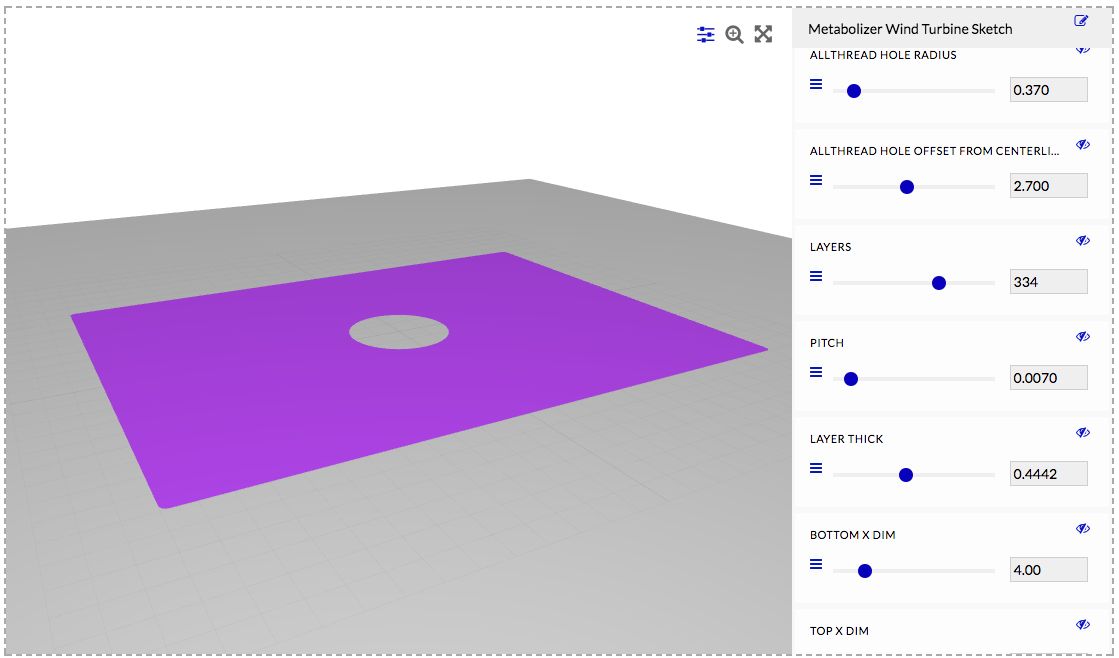Focus the Hole Offset value field 2.700
Image resolution: width=1119 pixels, height=658 pixels.
coord(1048,186)
